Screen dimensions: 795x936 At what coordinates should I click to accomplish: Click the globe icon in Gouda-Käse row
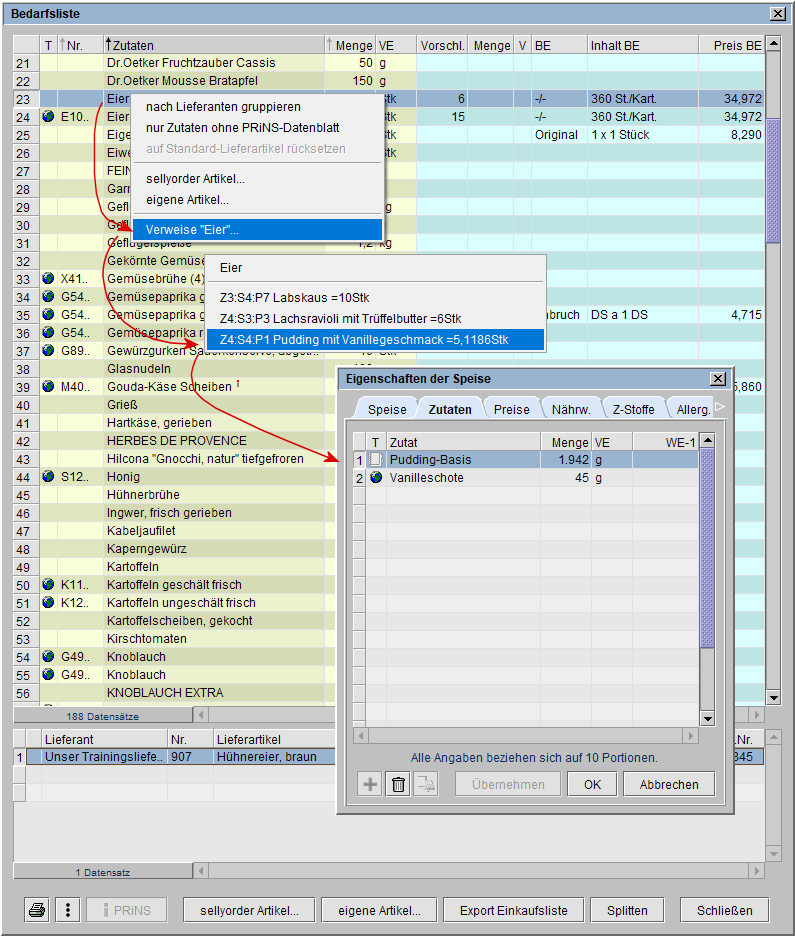coord(48,387)
